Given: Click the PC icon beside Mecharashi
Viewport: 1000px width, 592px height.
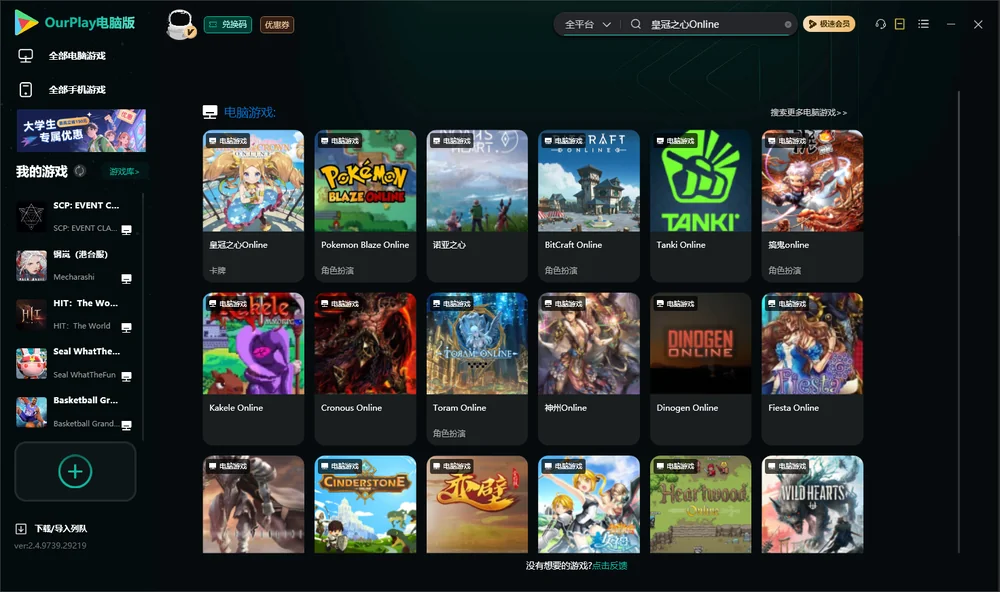Looking at the screenshot, I should [x=126, y=279].
